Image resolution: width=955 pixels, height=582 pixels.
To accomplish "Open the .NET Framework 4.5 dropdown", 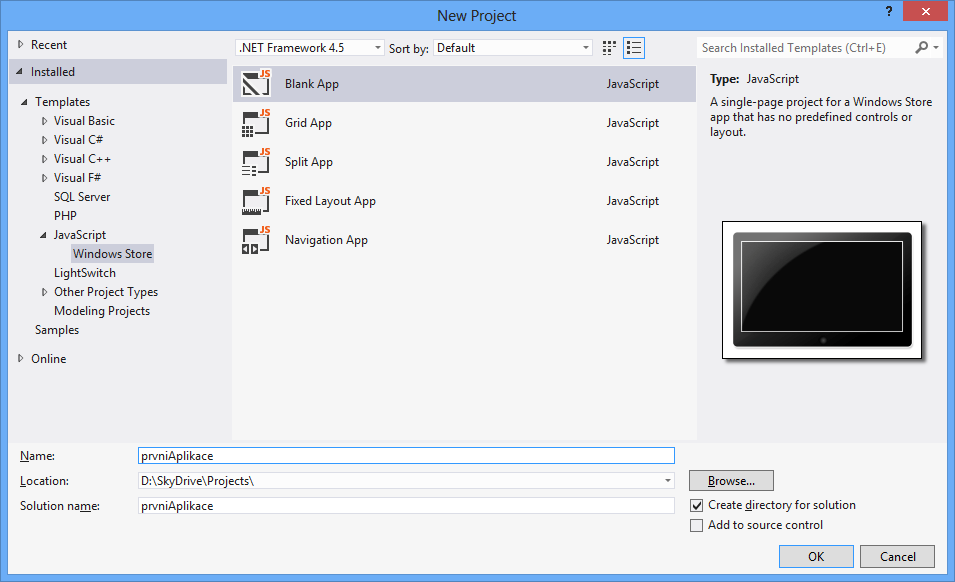I will (377, 47).
